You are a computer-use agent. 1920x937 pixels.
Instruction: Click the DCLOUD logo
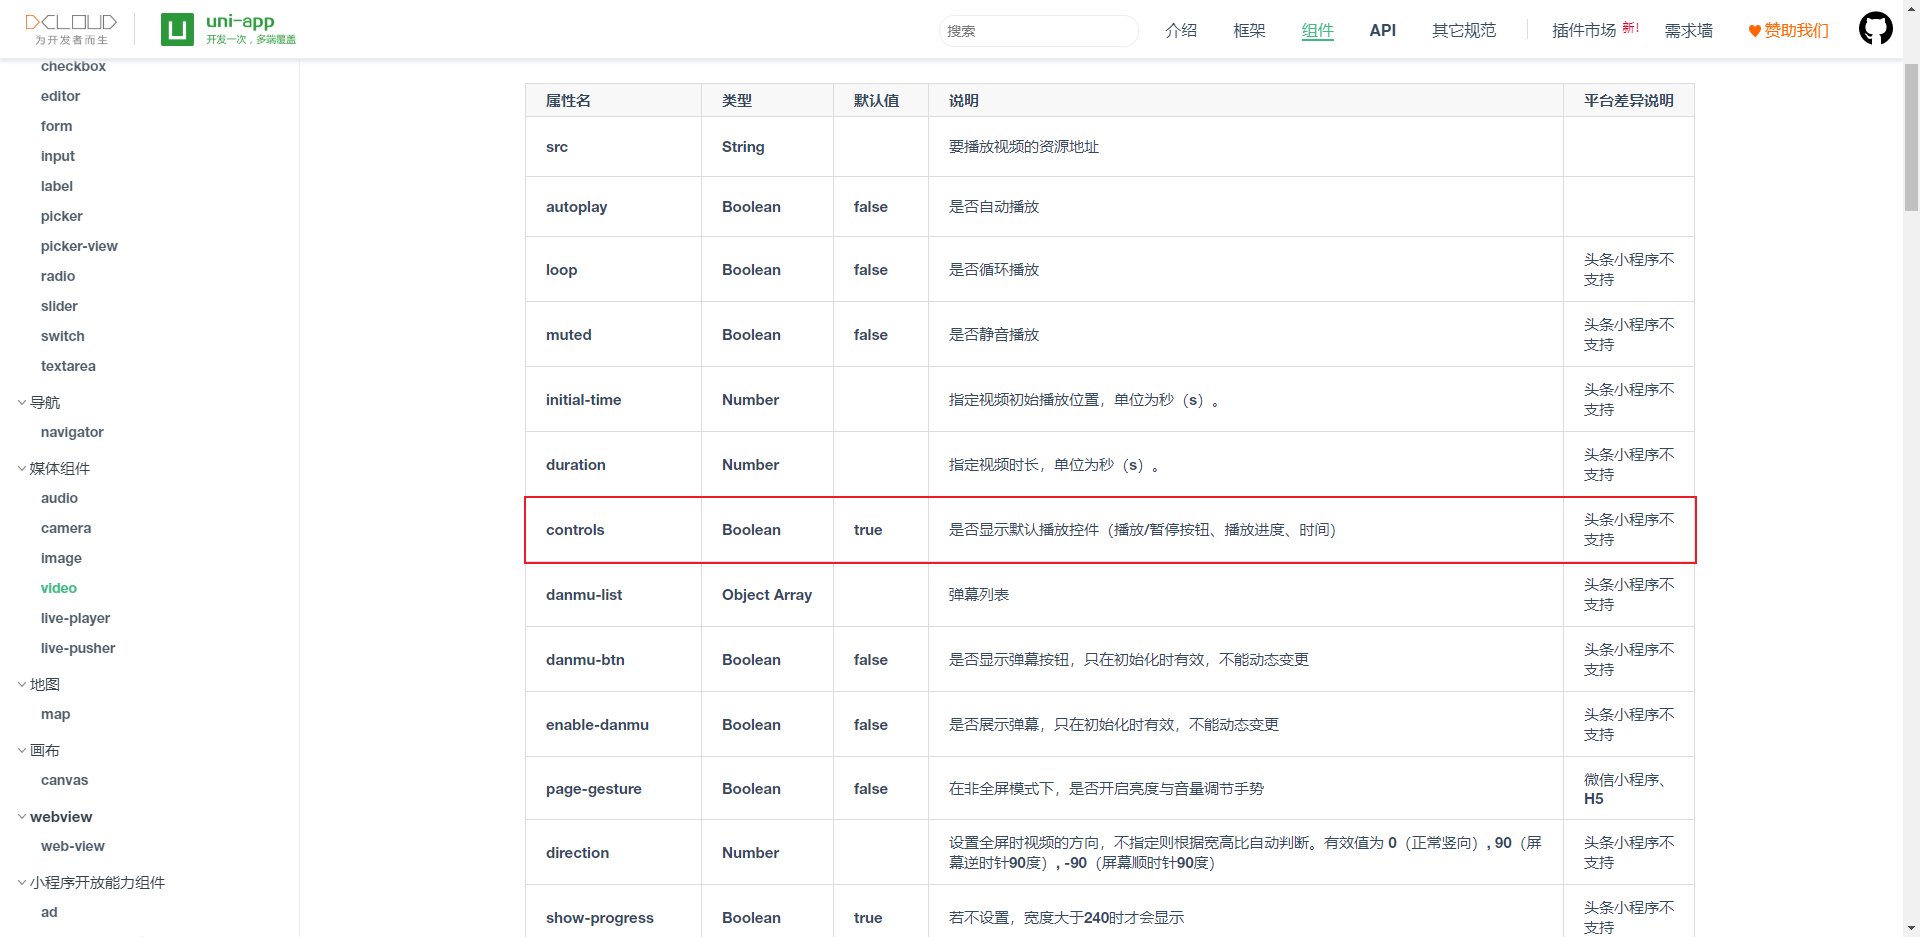(70, 27)
